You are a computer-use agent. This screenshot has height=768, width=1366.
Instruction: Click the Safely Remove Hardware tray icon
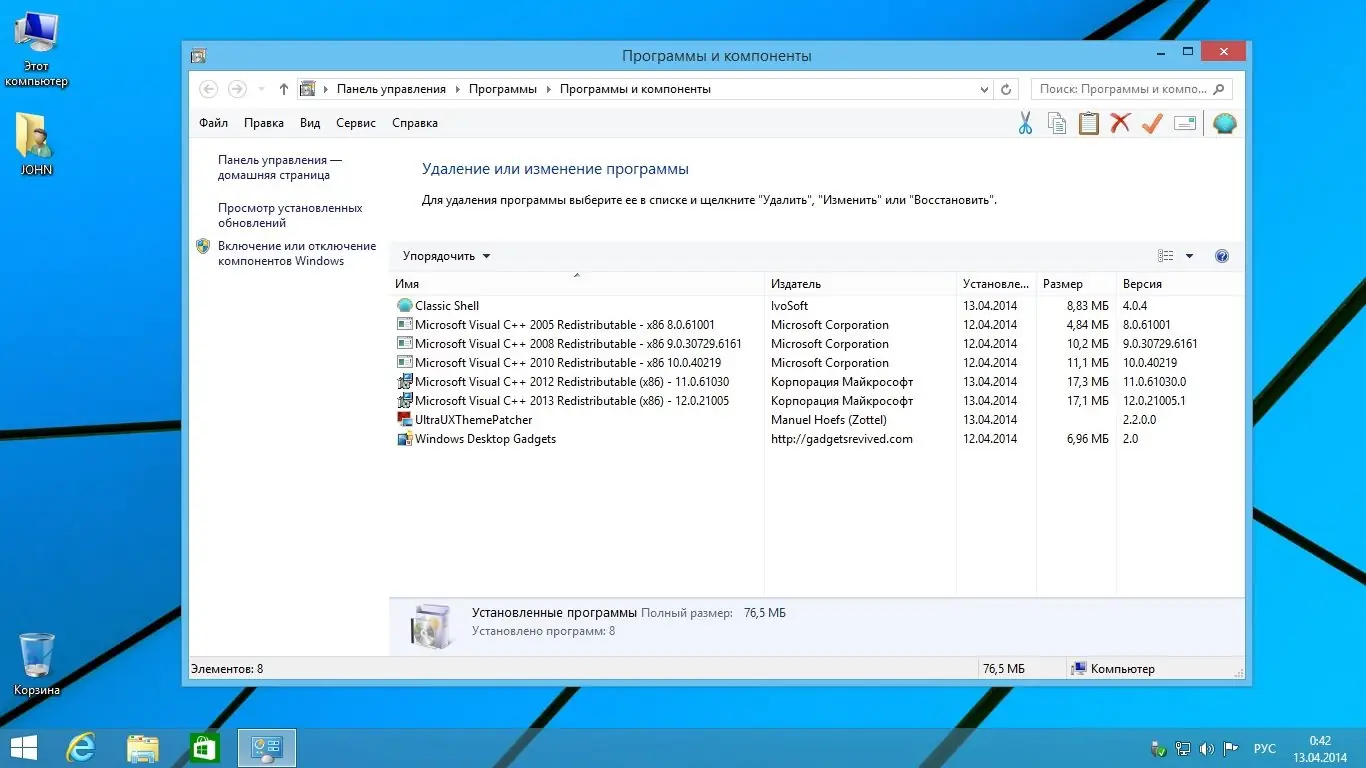pyautogui.click(x=1159, y=748)
